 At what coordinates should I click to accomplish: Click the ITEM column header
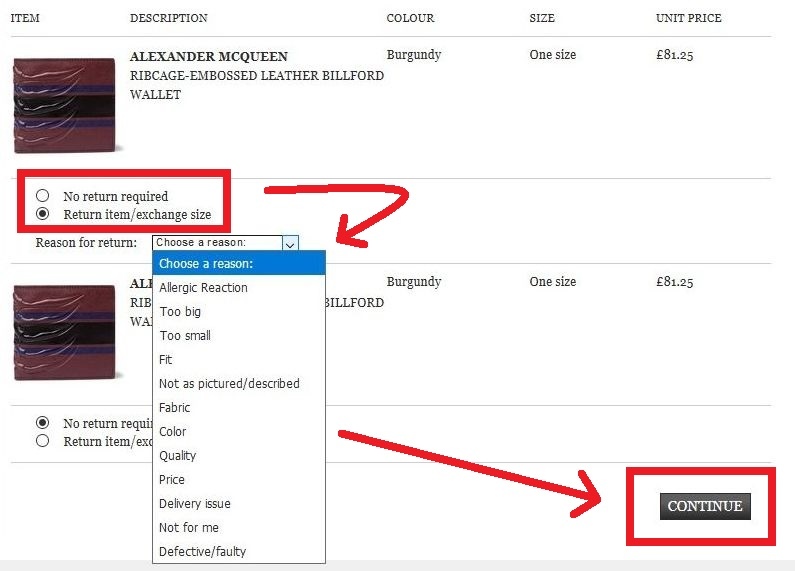25,18
